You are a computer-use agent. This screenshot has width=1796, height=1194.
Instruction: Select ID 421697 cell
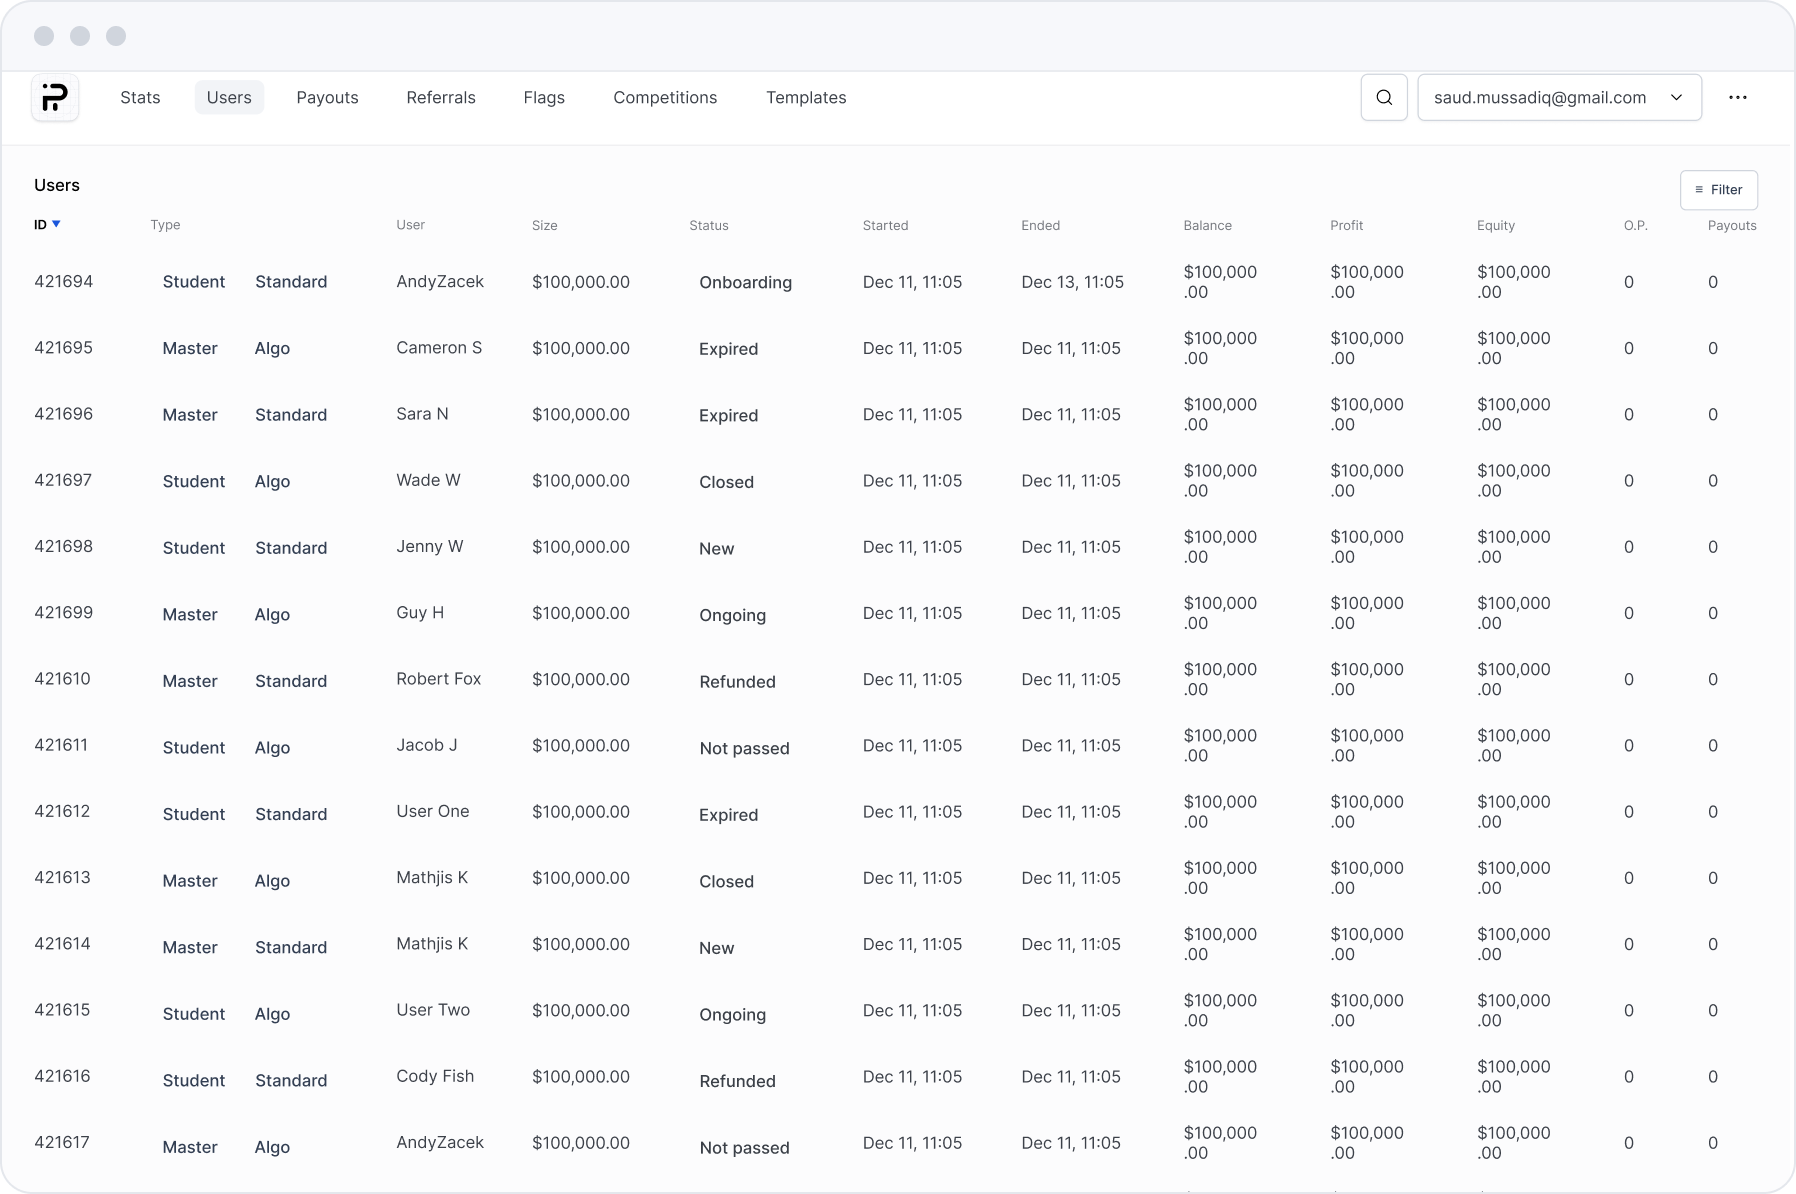click(63, 479)
